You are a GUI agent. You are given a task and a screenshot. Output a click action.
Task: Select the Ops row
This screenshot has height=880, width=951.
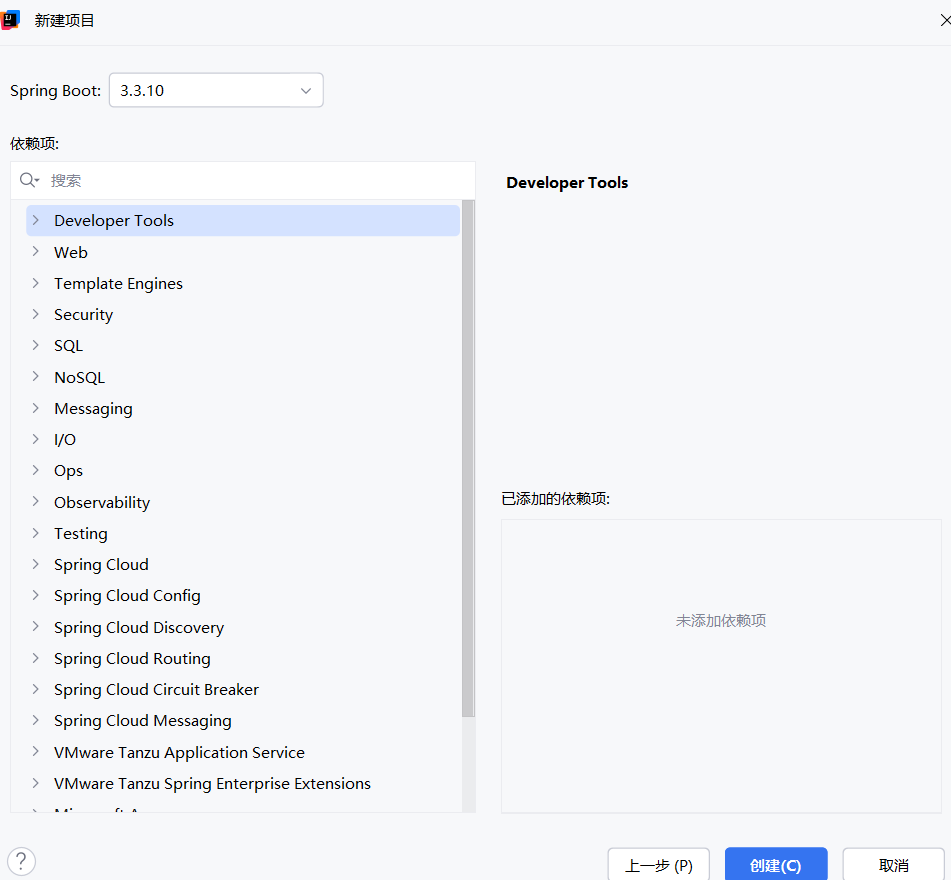point(243,471)
